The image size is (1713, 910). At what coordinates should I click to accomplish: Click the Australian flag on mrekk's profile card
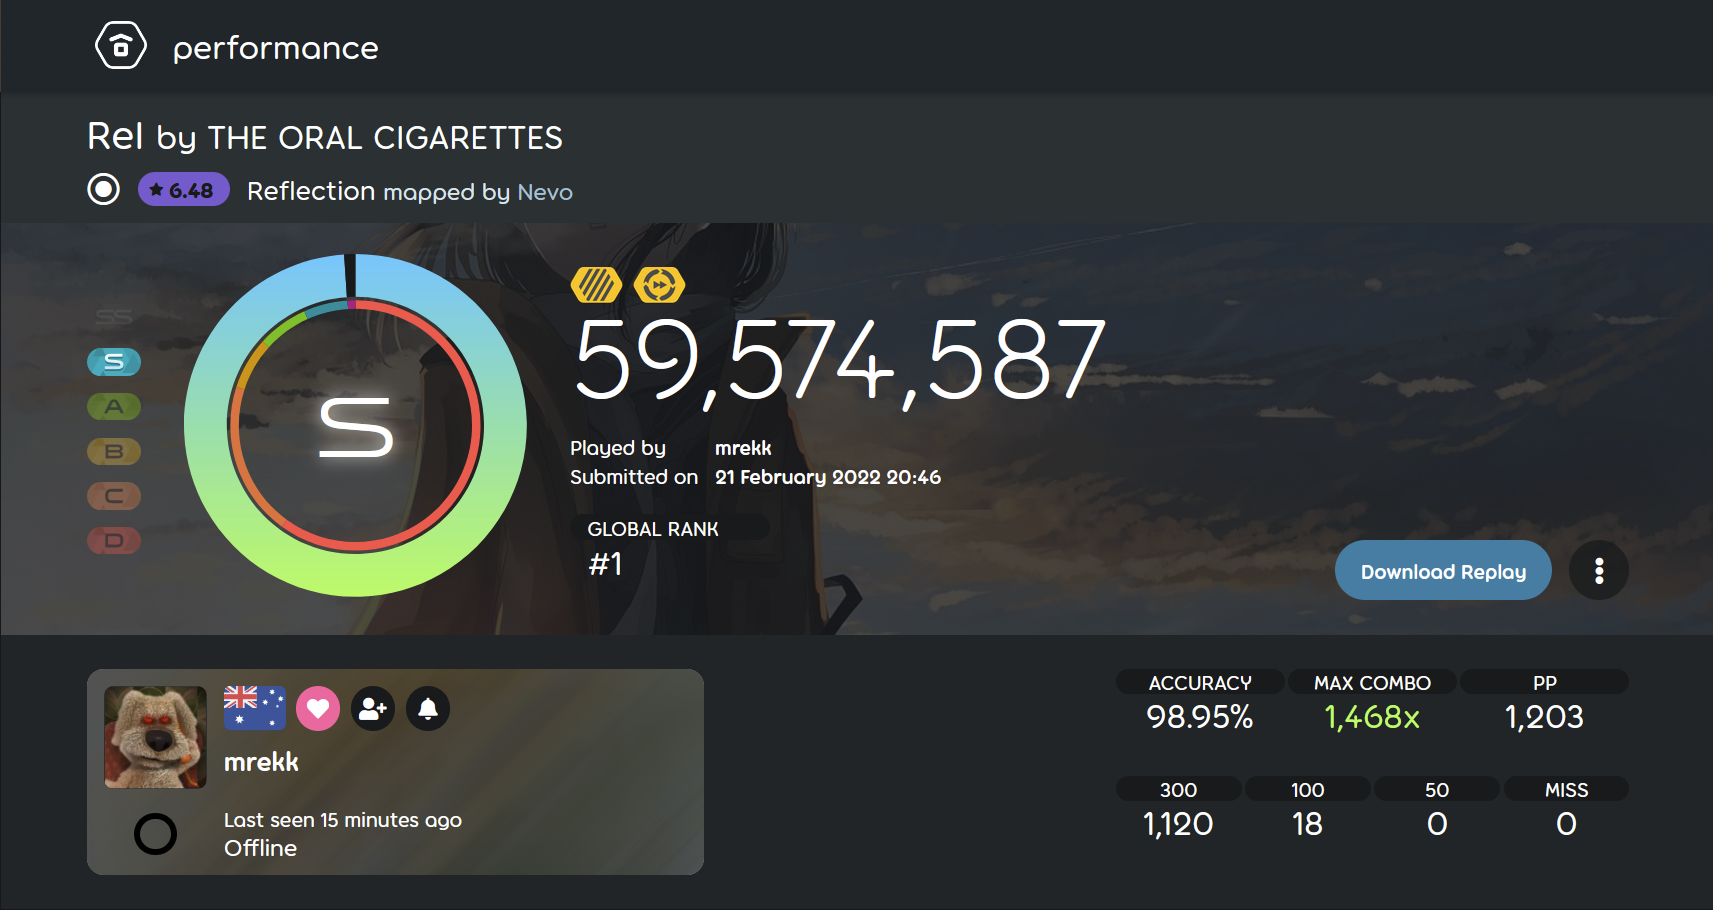click(x=254, y=708)
